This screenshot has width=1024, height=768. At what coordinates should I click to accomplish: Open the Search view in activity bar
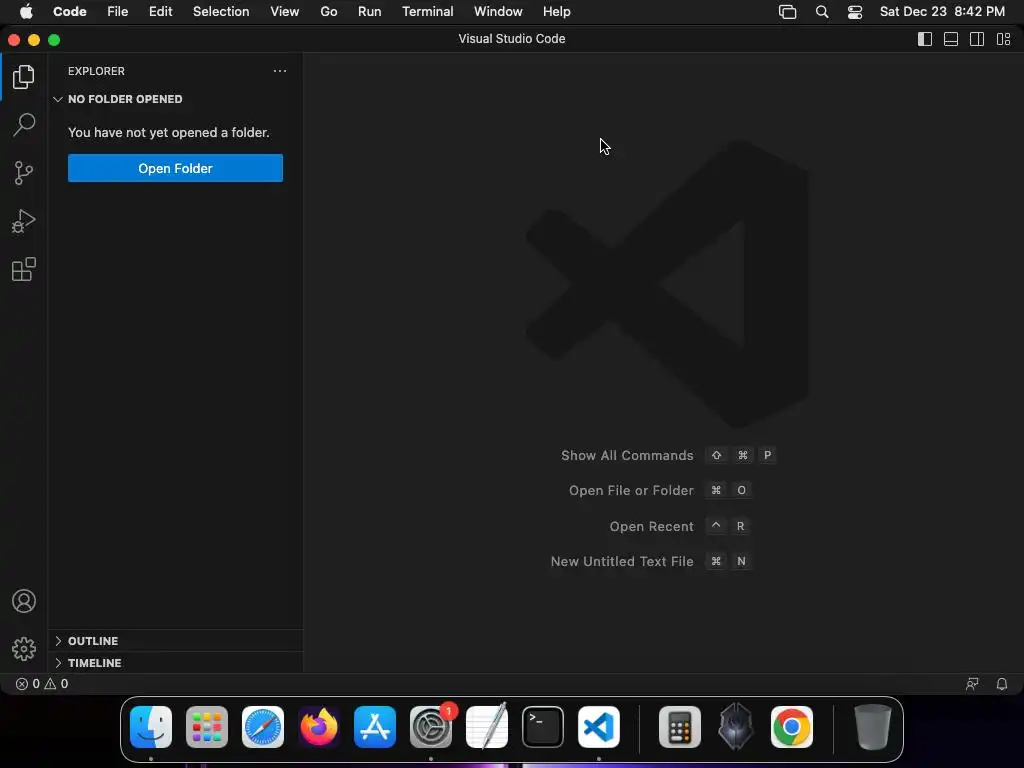tap(24, 125)
